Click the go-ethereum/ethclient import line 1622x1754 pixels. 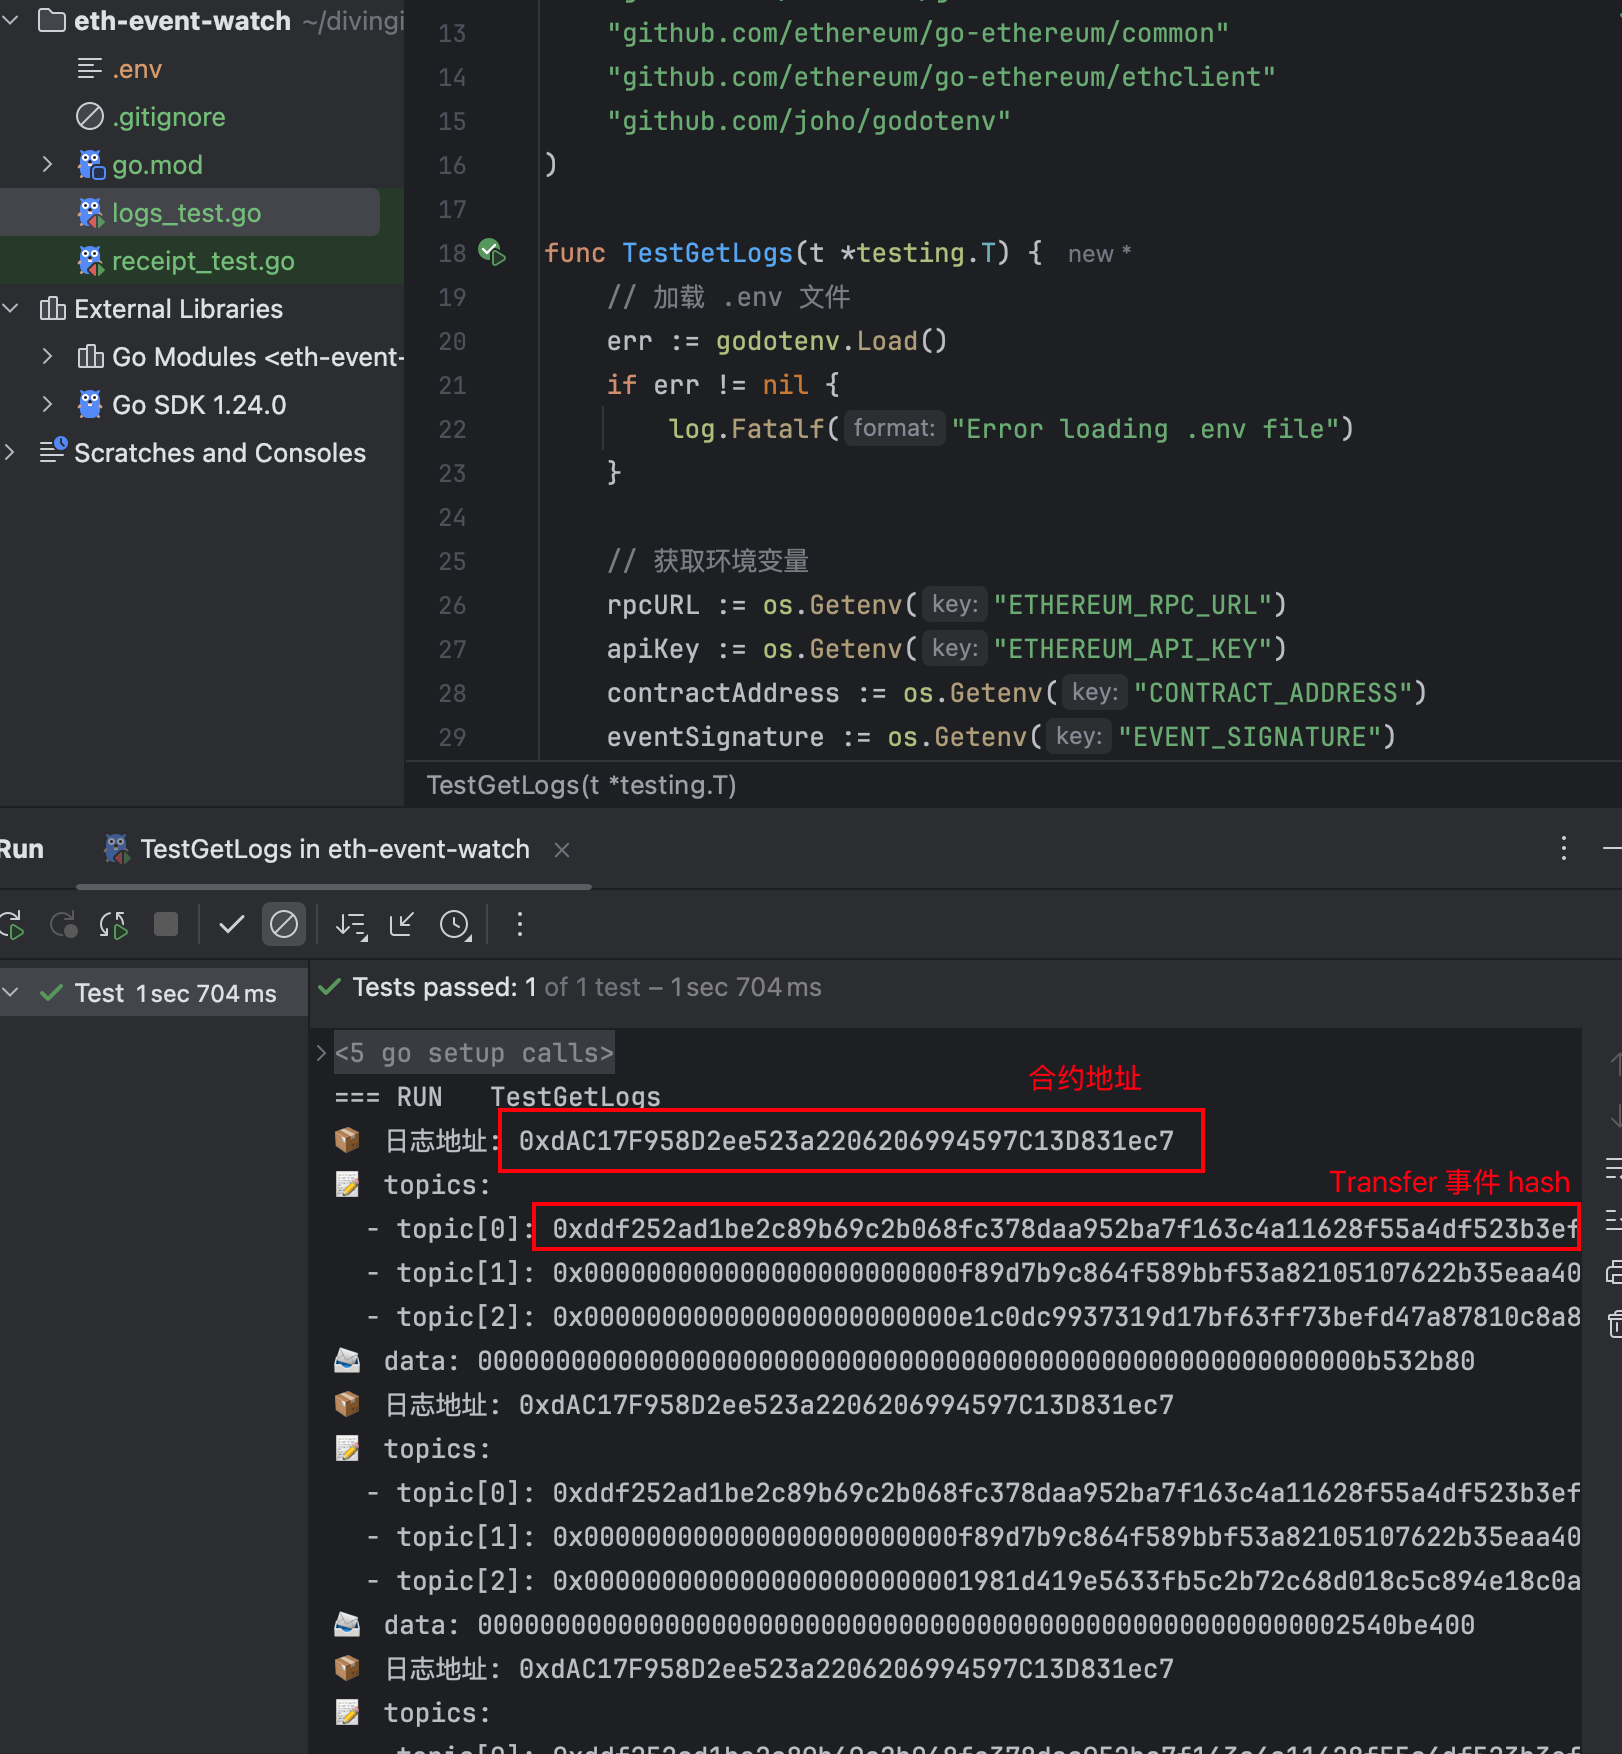click(941, 77)
